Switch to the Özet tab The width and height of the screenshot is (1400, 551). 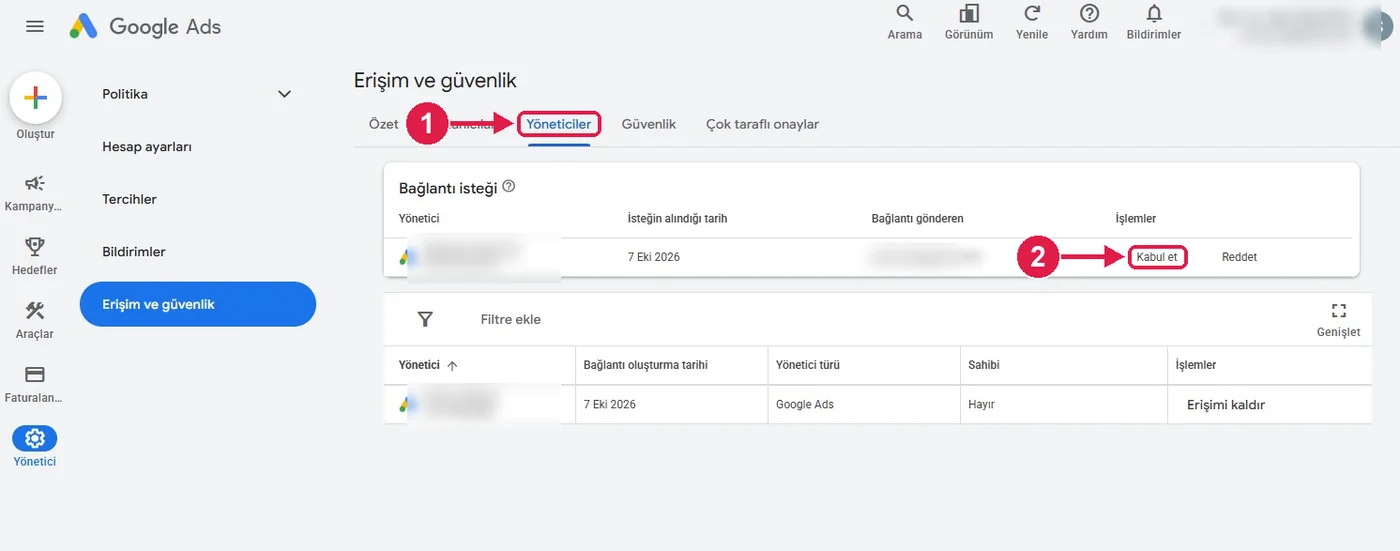(x=384, y=124)
